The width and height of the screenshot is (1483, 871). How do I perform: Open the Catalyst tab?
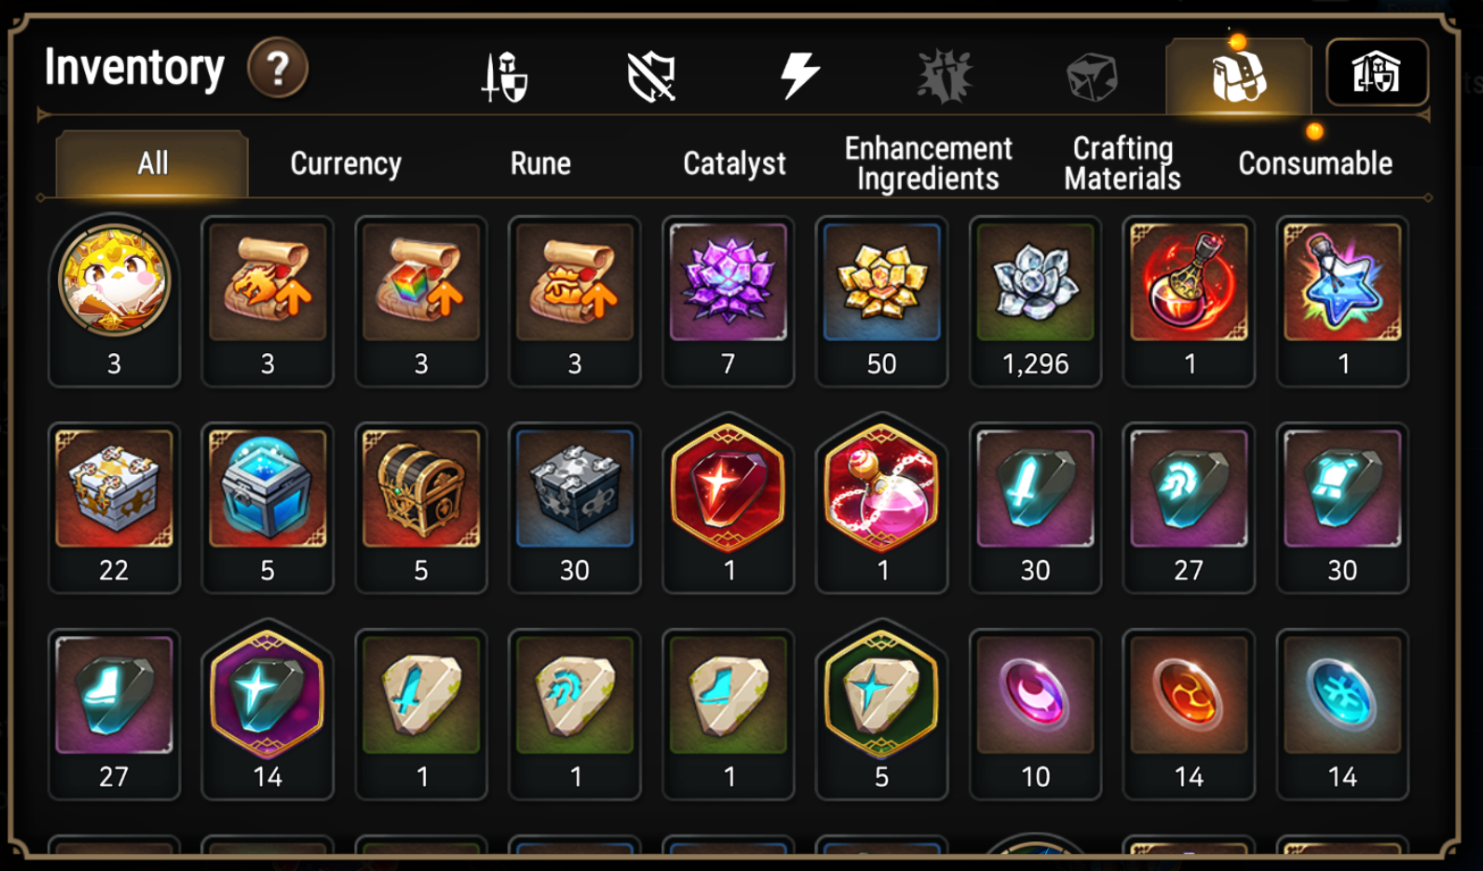[x=734, y=164]
